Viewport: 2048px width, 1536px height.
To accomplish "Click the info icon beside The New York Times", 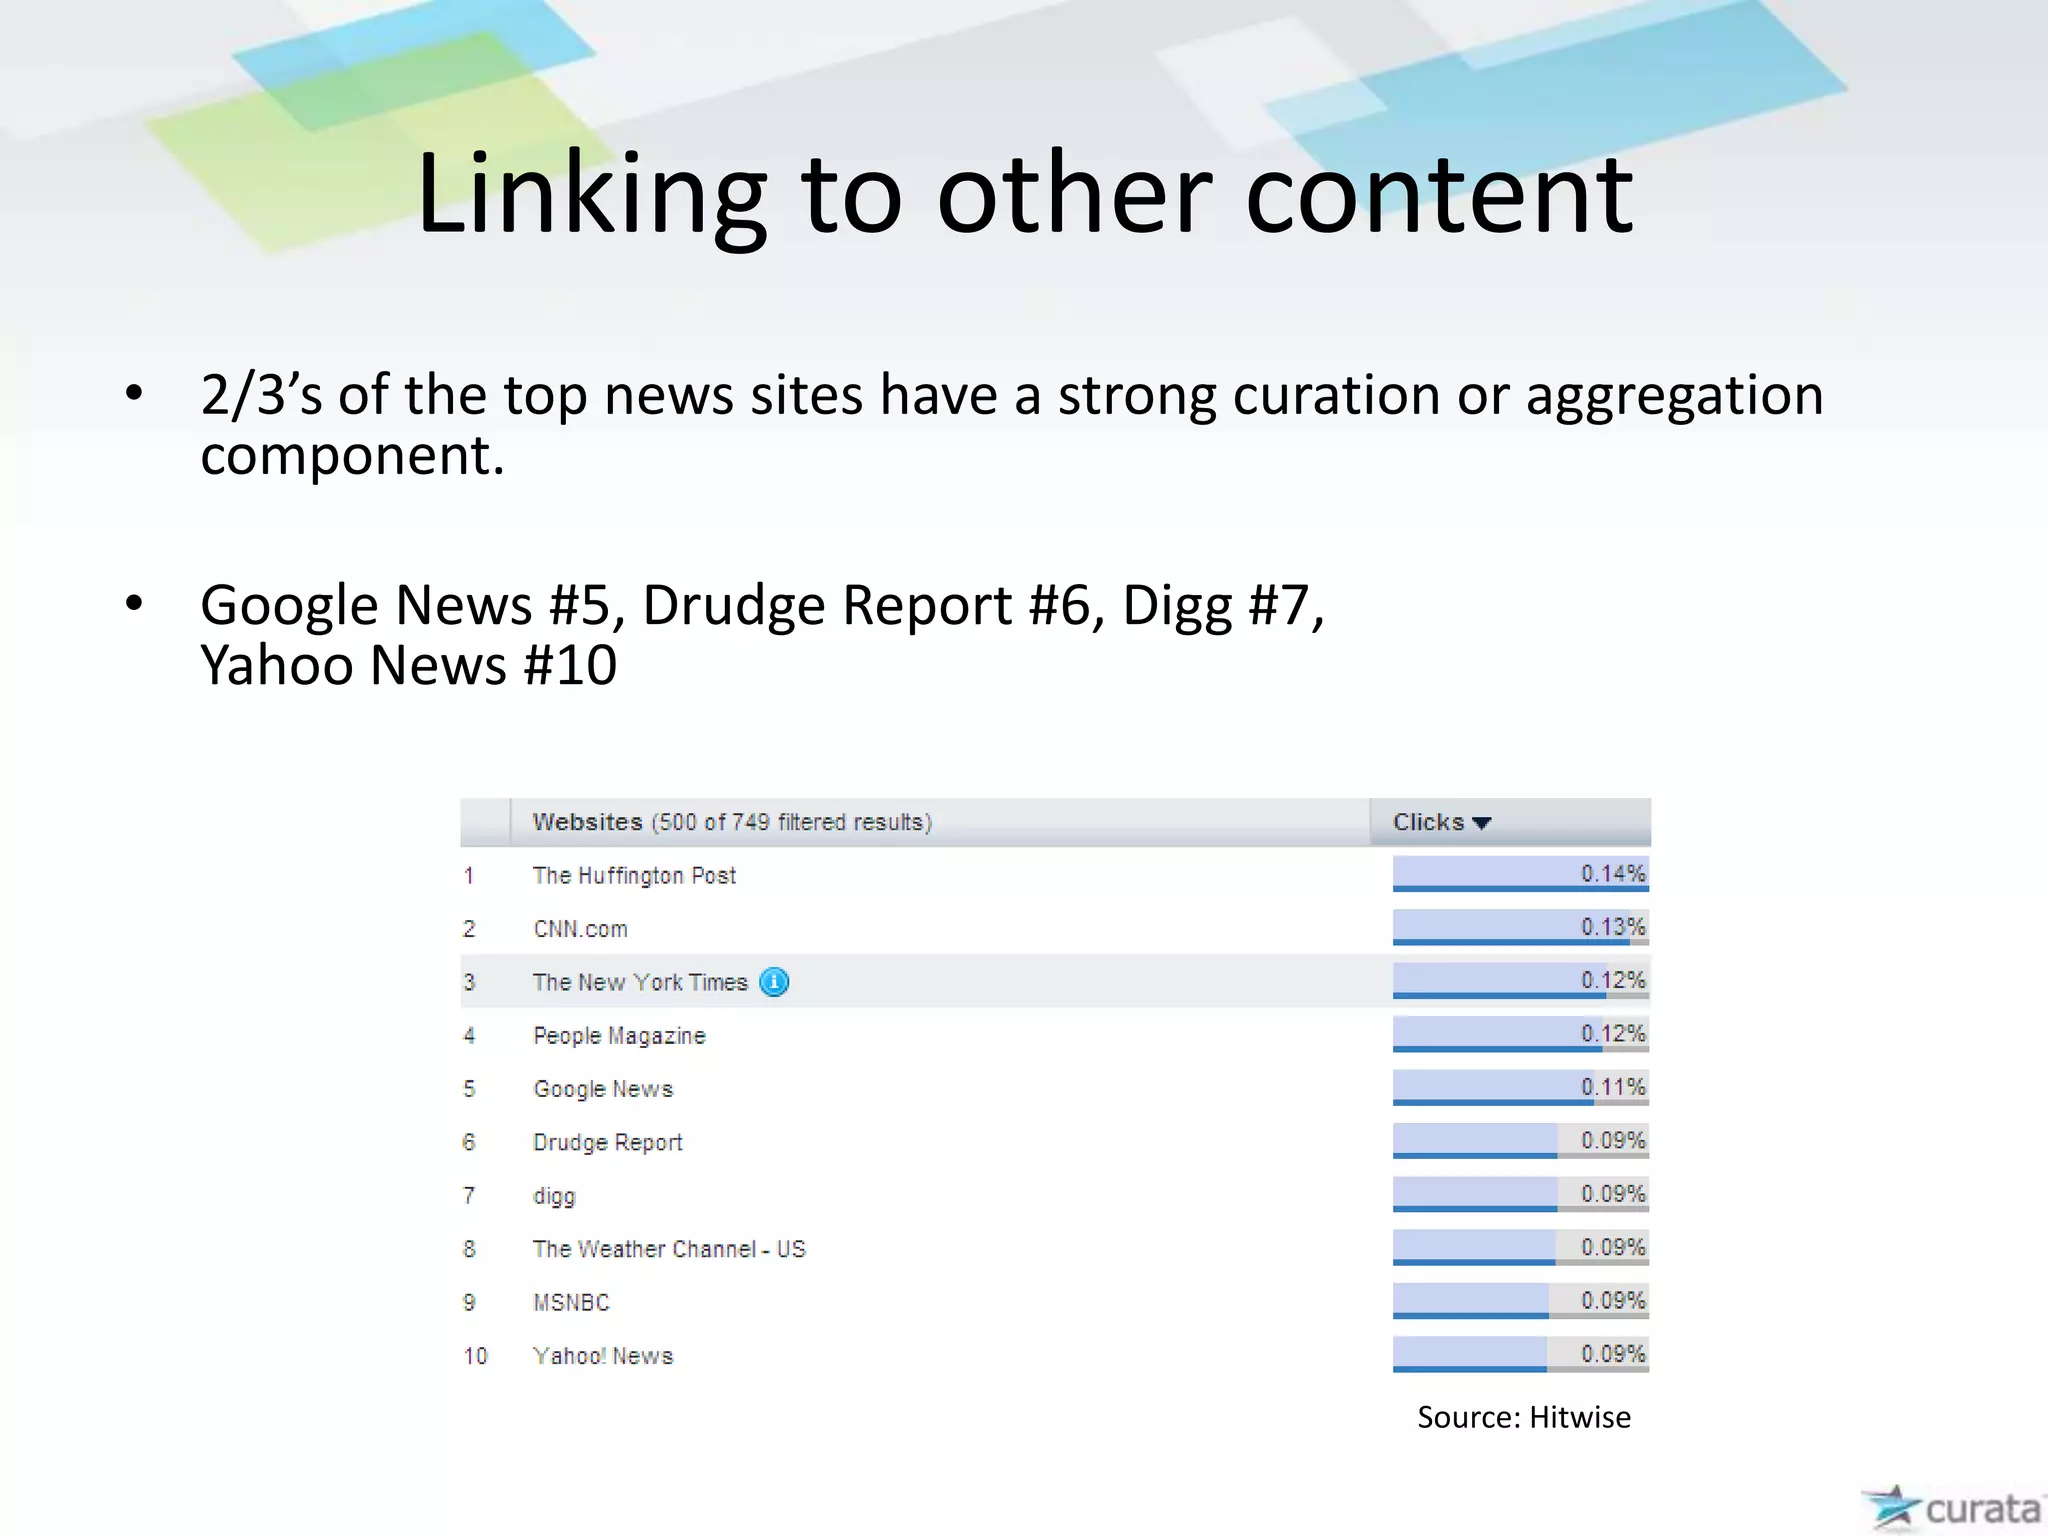I will pos(774,982).
